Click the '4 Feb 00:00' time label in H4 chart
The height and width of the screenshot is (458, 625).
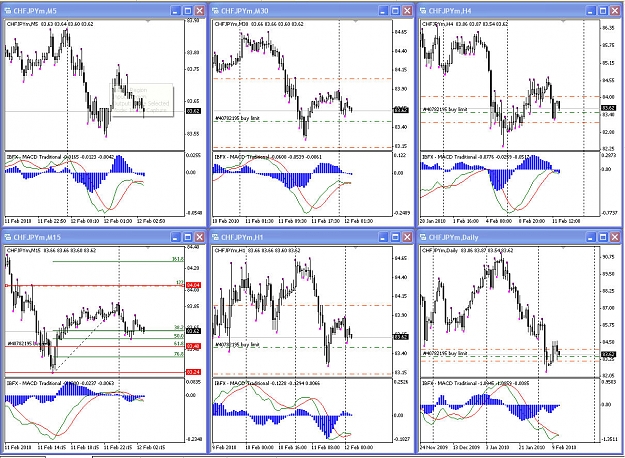point(498,221)
